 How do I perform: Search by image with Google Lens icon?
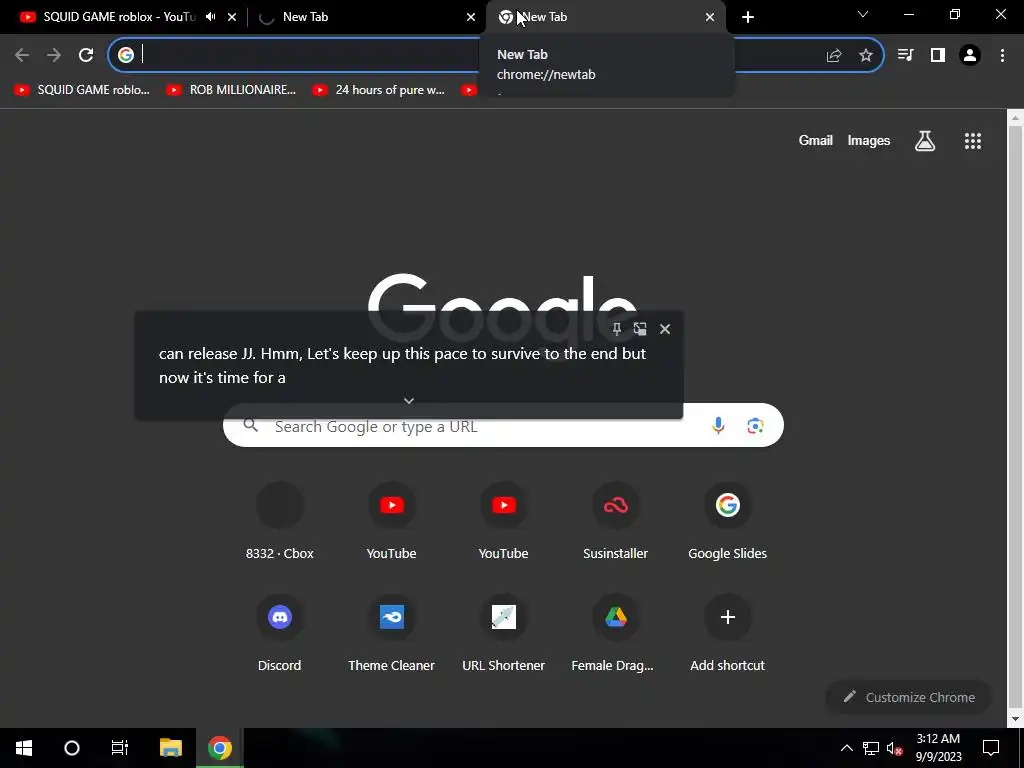point(755,426)
